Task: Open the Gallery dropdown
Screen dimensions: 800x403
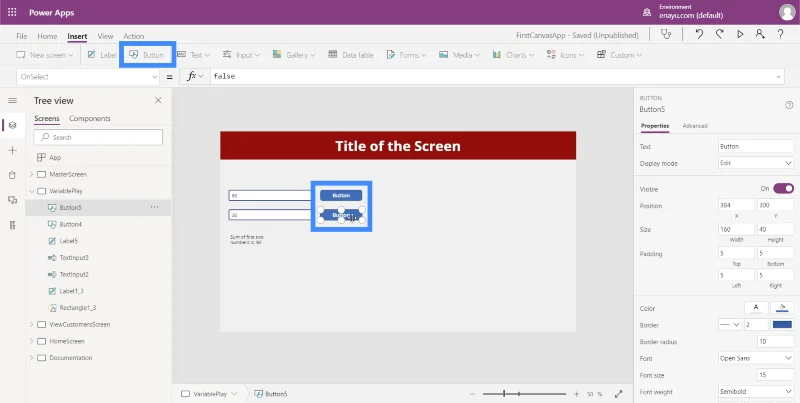Action: coord(294,55)
